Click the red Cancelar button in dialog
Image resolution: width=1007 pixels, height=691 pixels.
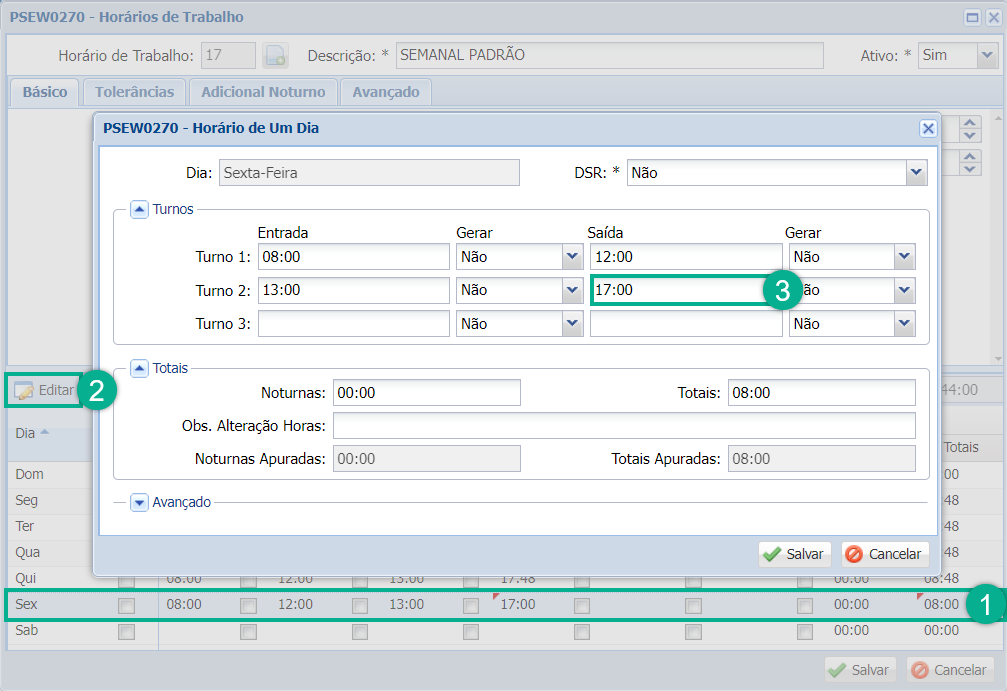[885, 554]
